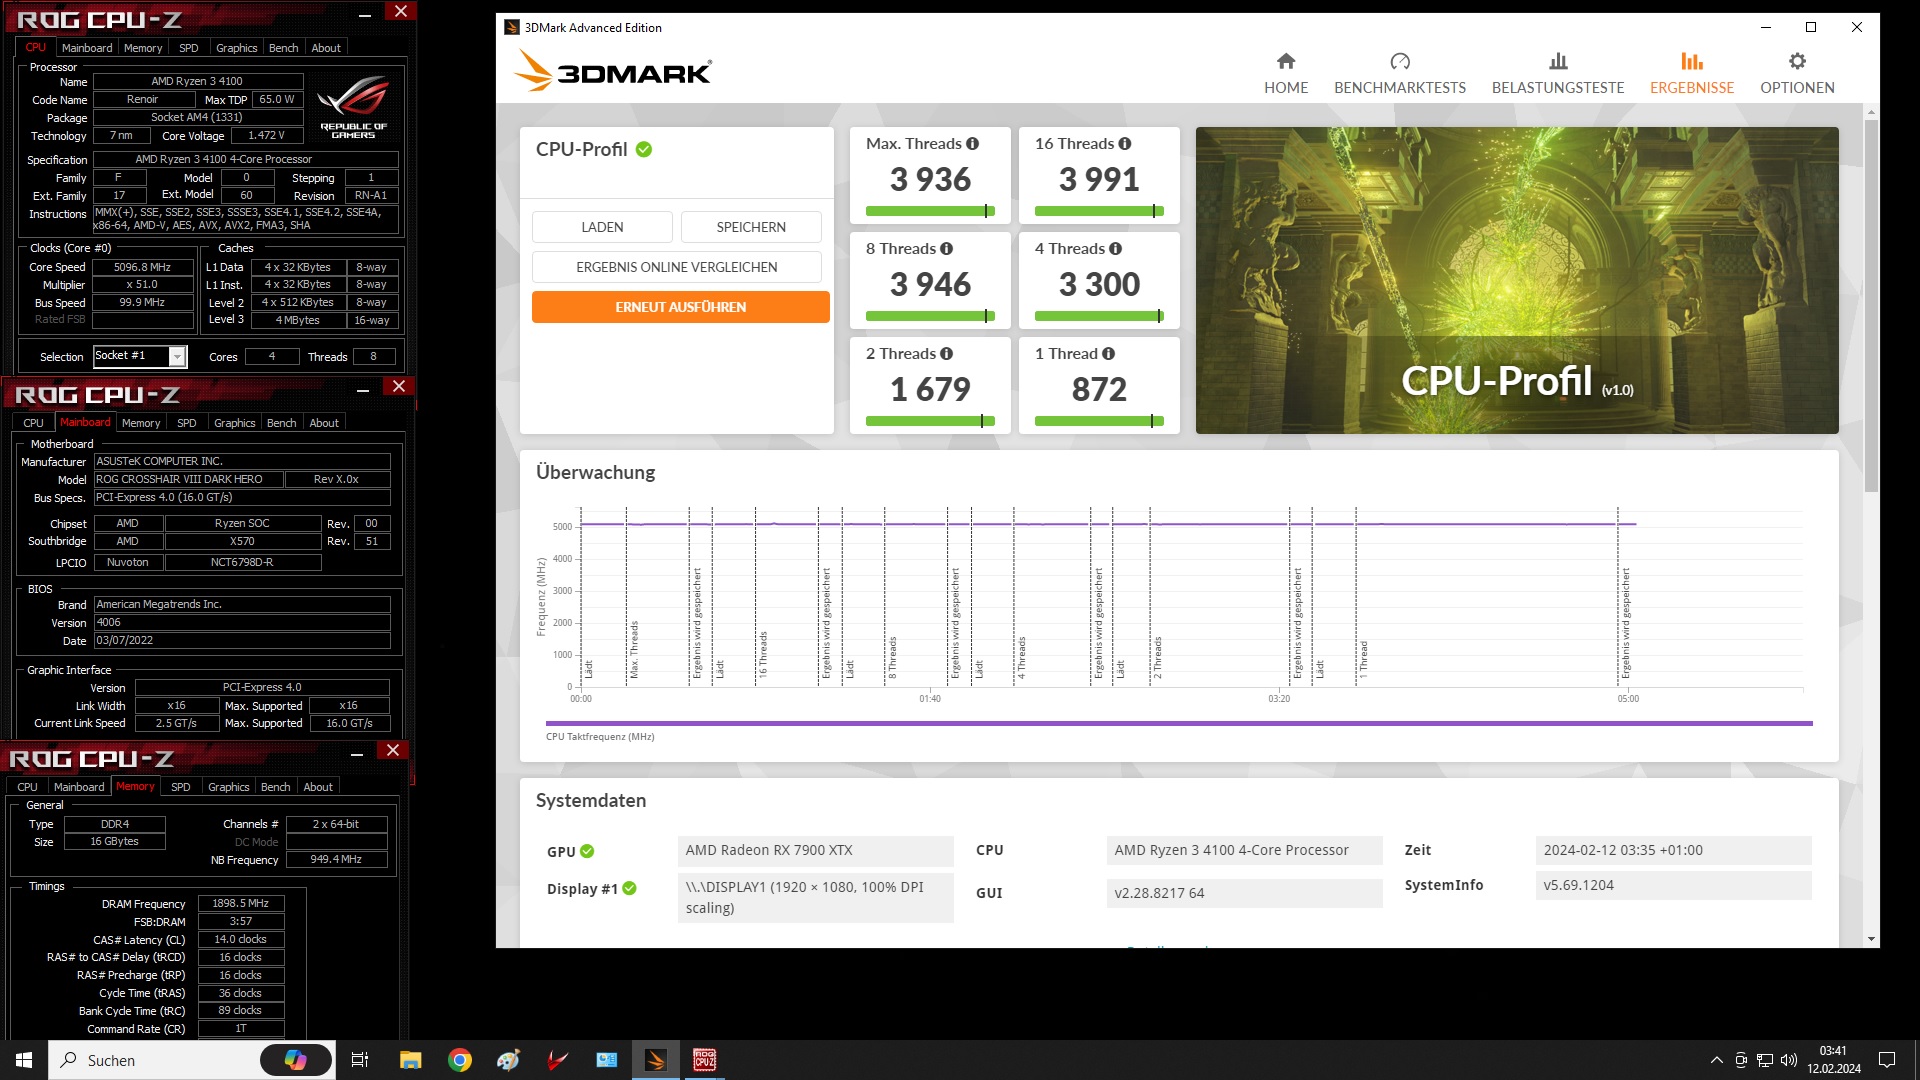Click info icon next to 1 Thread

(x=1108, y=354)
